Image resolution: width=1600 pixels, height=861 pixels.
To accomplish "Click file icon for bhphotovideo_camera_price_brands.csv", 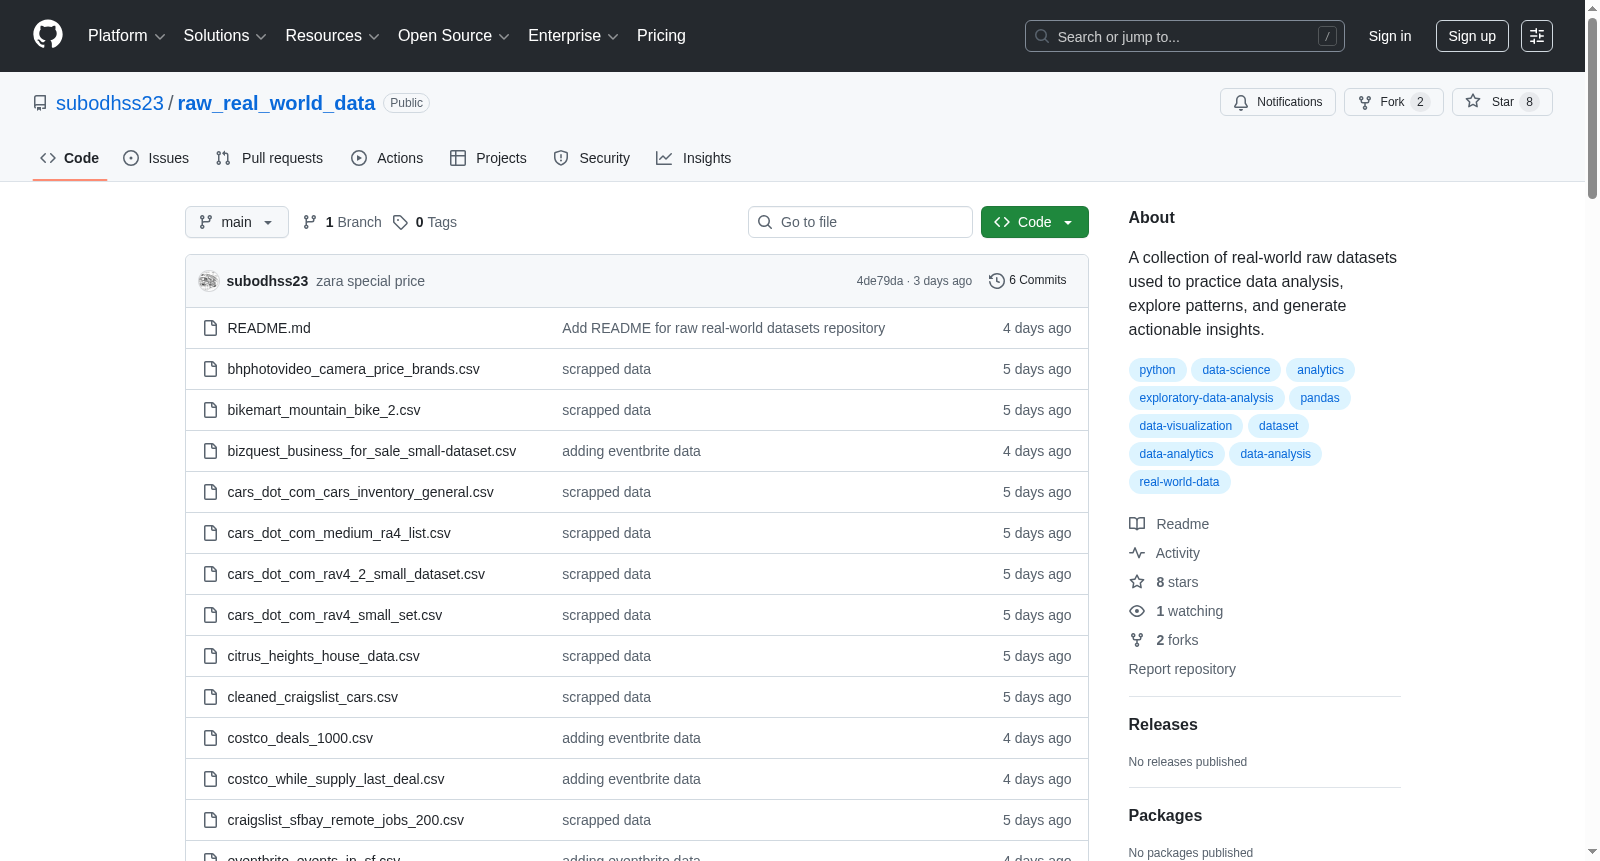I will [x=210, y=369].
